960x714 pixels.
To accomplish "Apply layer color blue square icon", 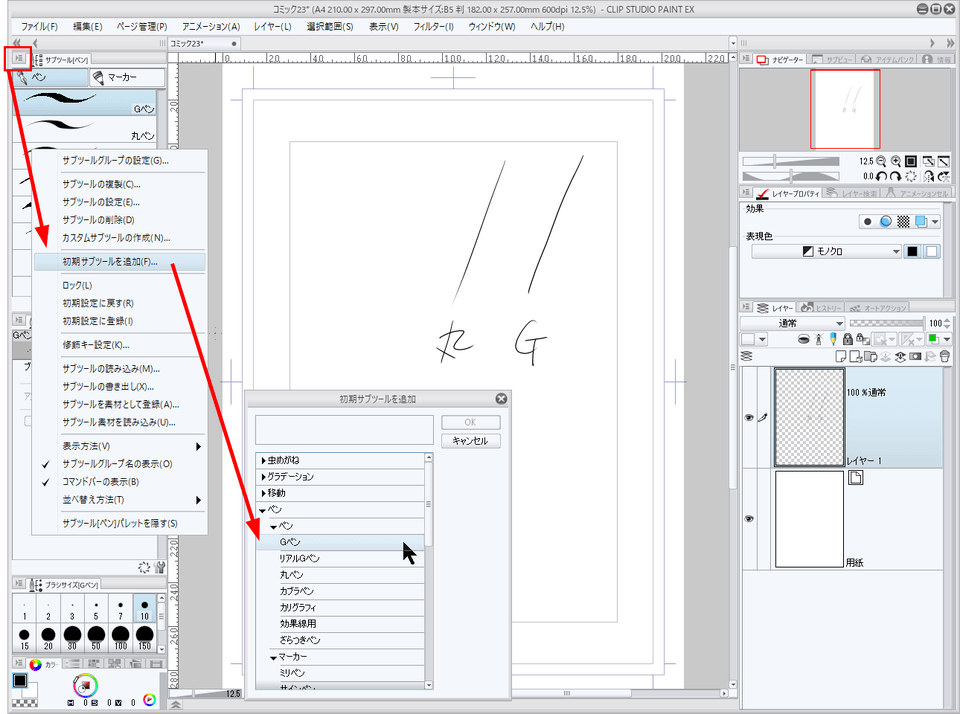I will coord(921,222).
